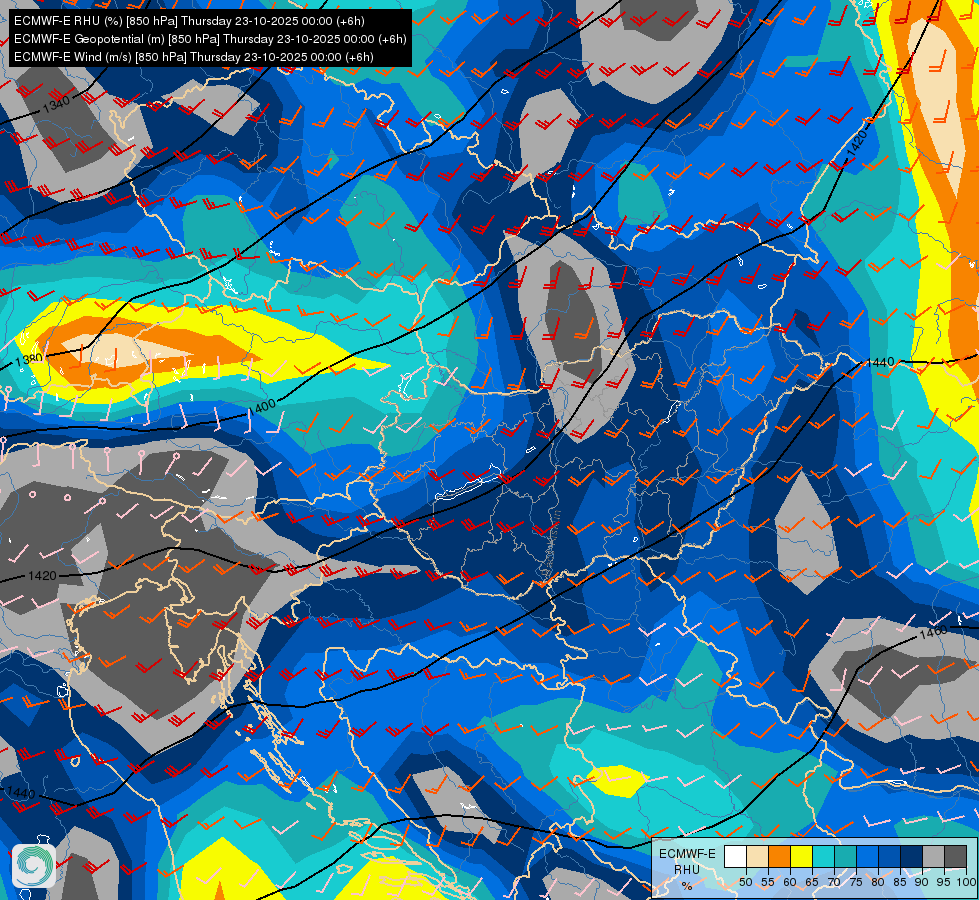979x900 pixels.
Task: Click the legend tick label 60
Action: pos(790,882)
